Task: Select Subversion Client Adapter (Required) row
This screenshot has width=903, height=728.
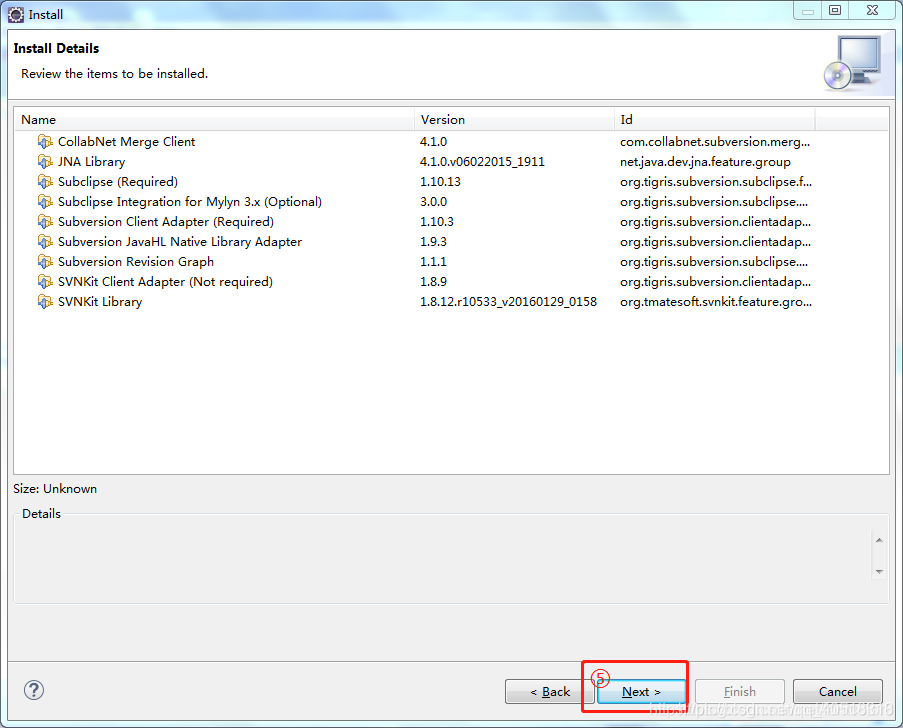Action: point(451,222)
